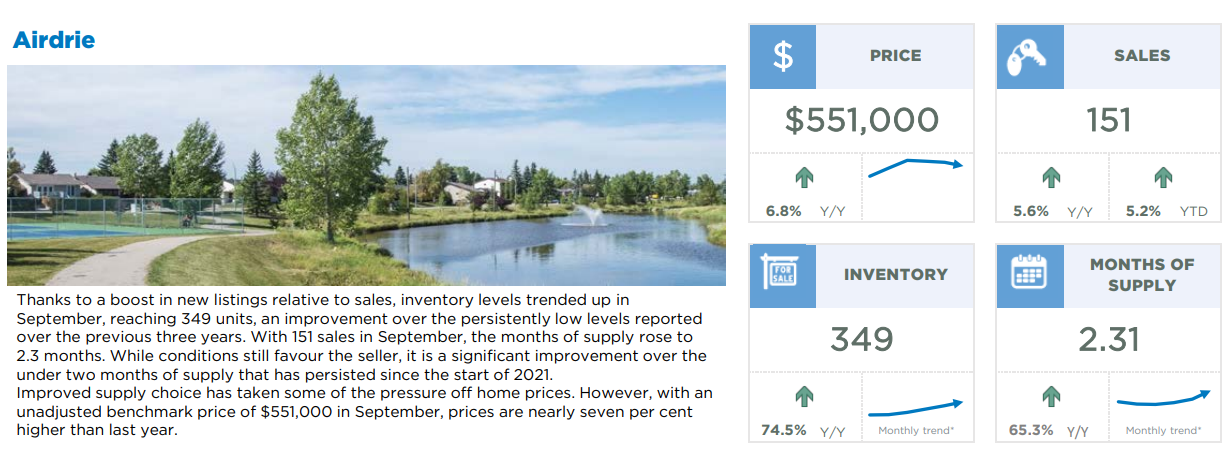Click the months of supply trend chart
Image resolution: width=1227 pixels, height=457 pixels.
coord(1162,402)
